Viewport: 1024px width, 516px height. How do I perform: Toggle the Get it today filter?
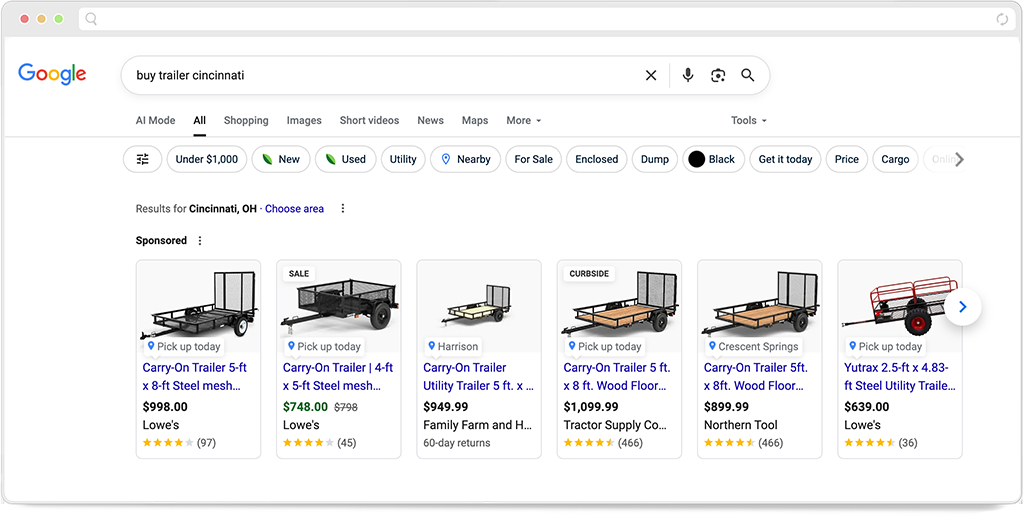coord(785,159)
